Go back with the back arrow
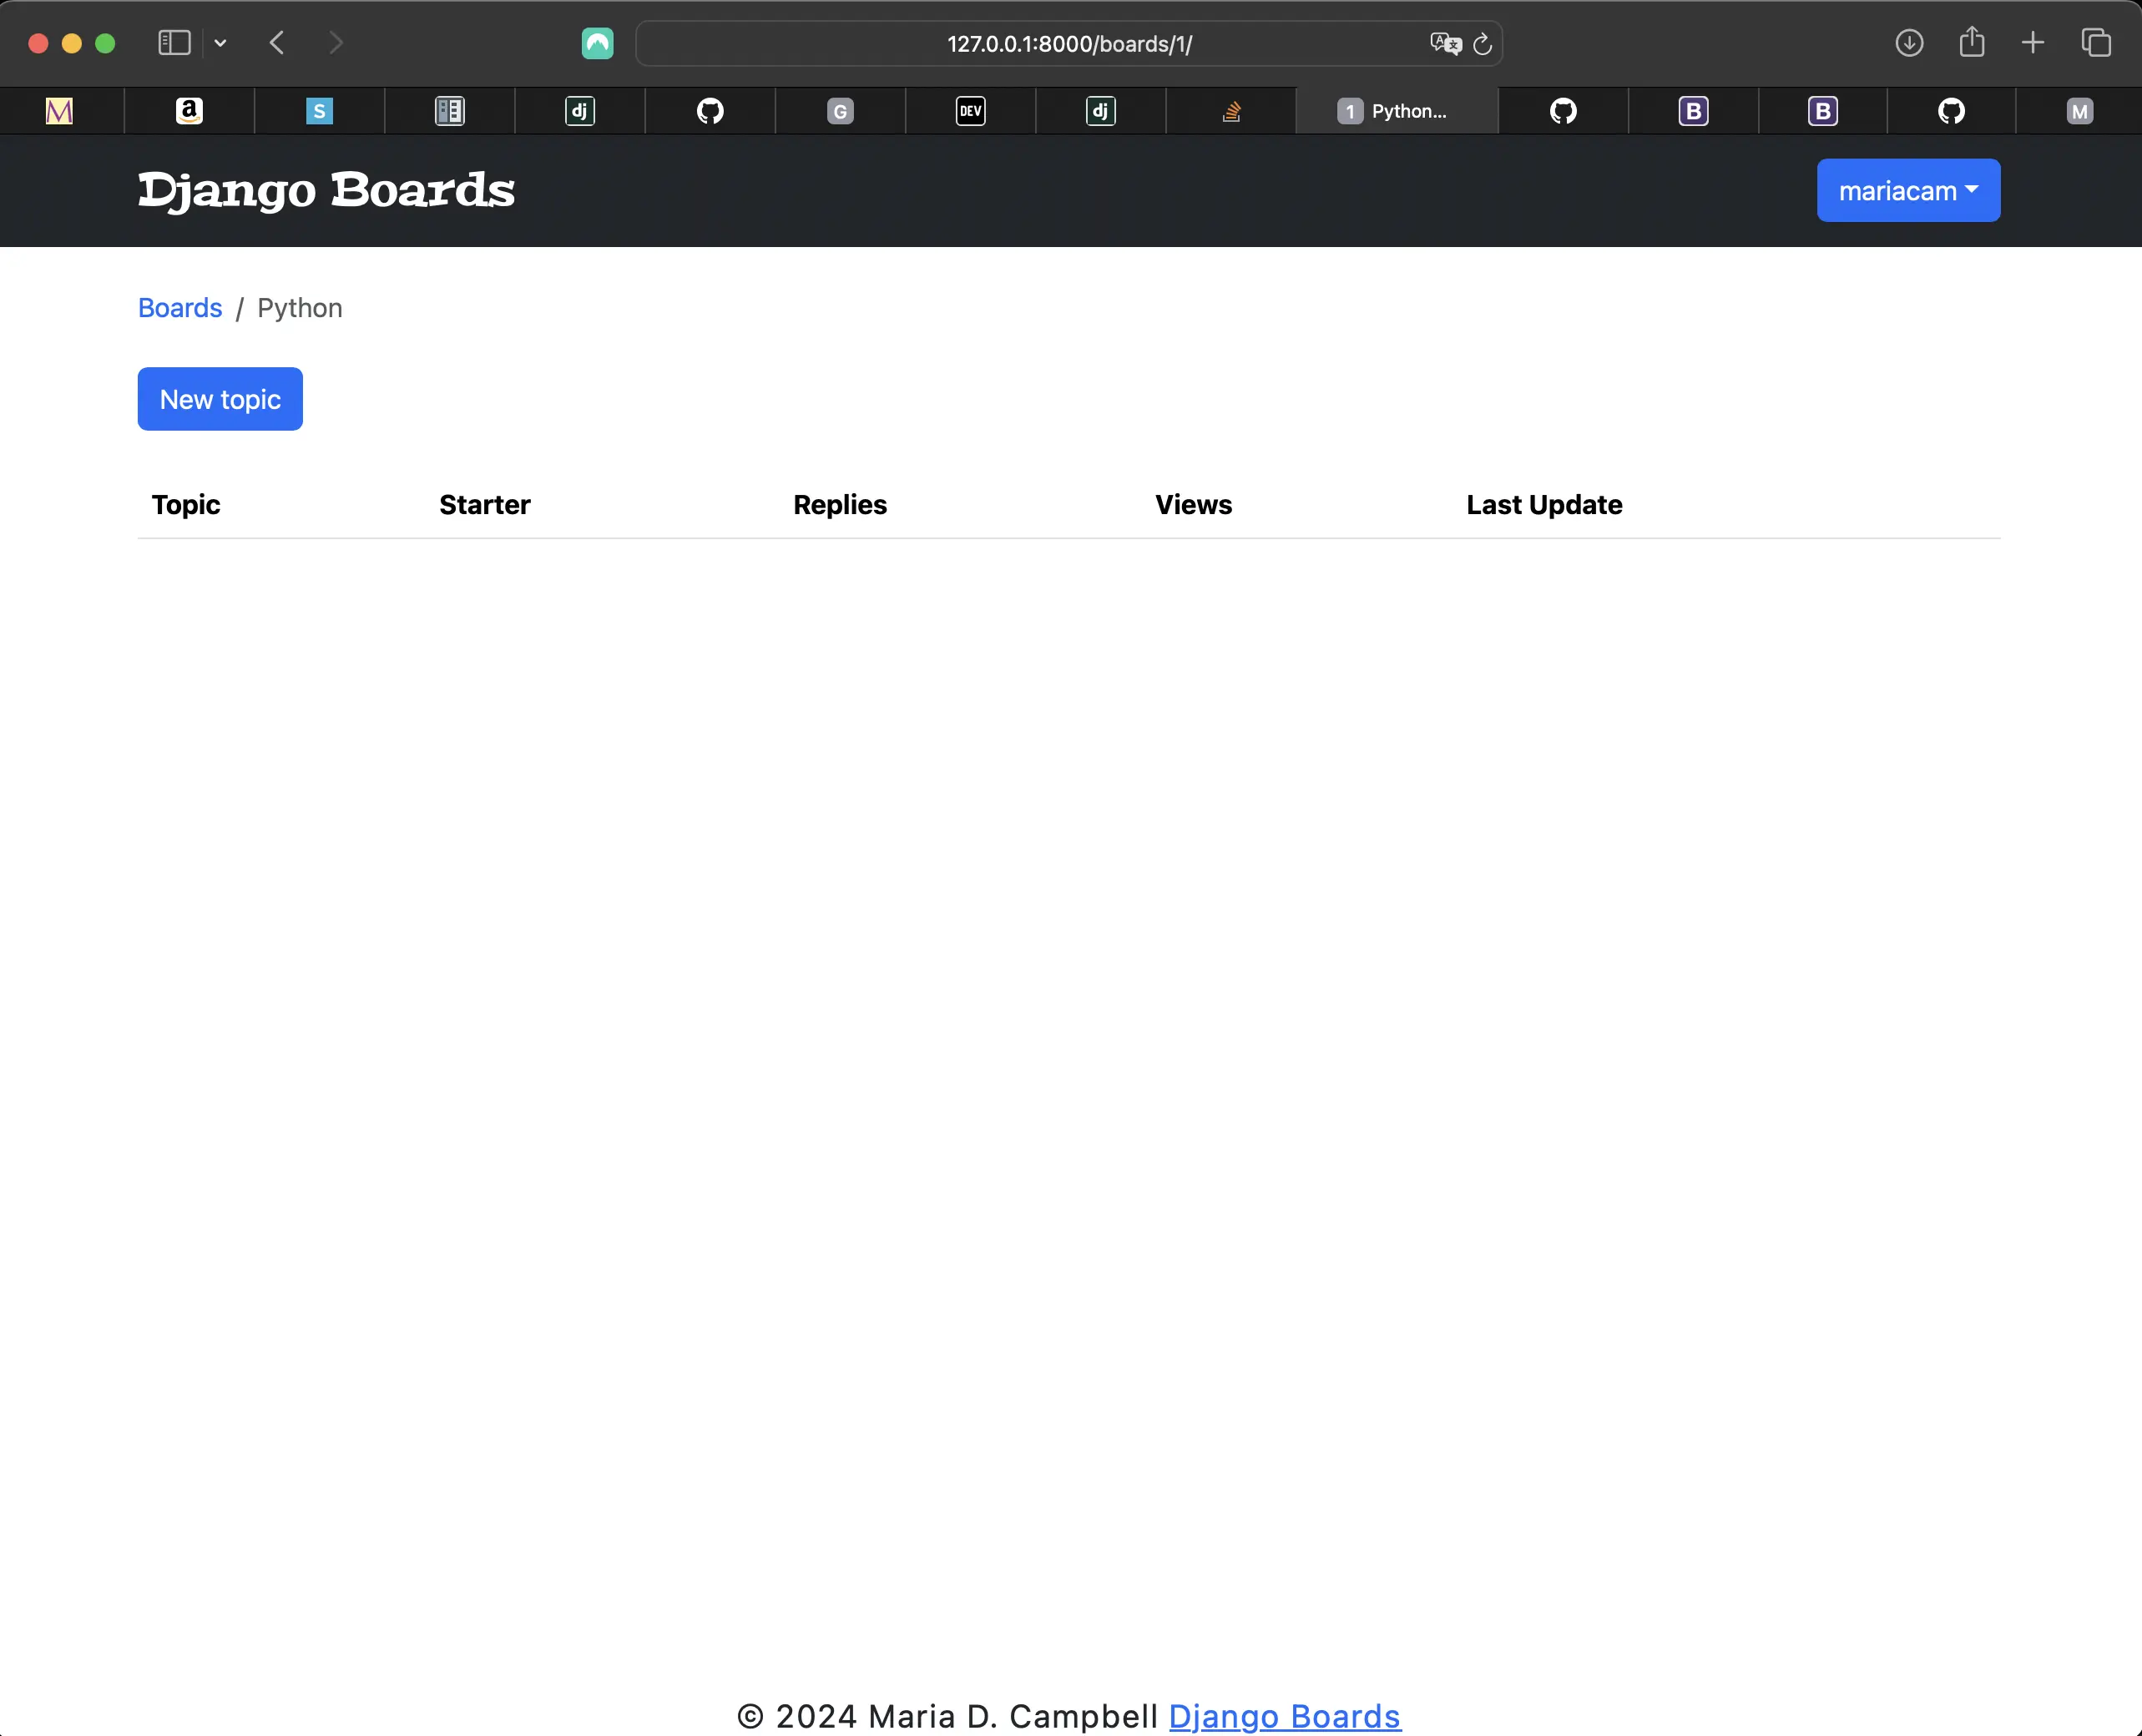This screenshot has width=2142, height=1736. click(x=278, y=43)
